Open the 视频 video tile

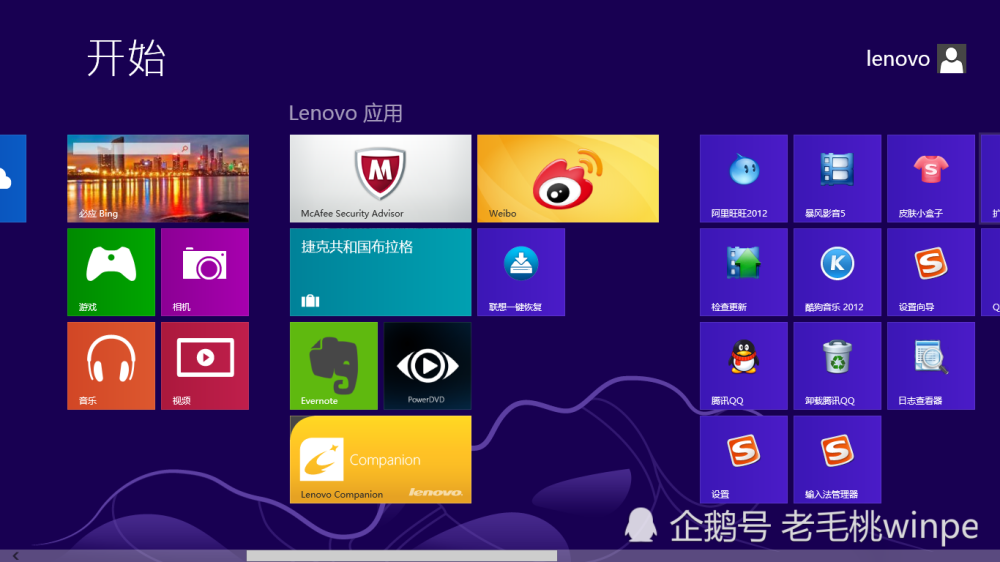pos(205,366)
